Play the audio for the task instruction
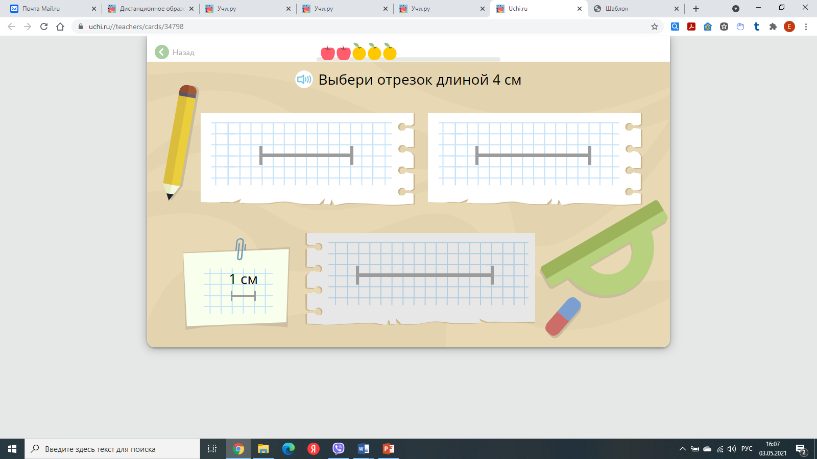817x459 pixels. [x=304, y=80]
